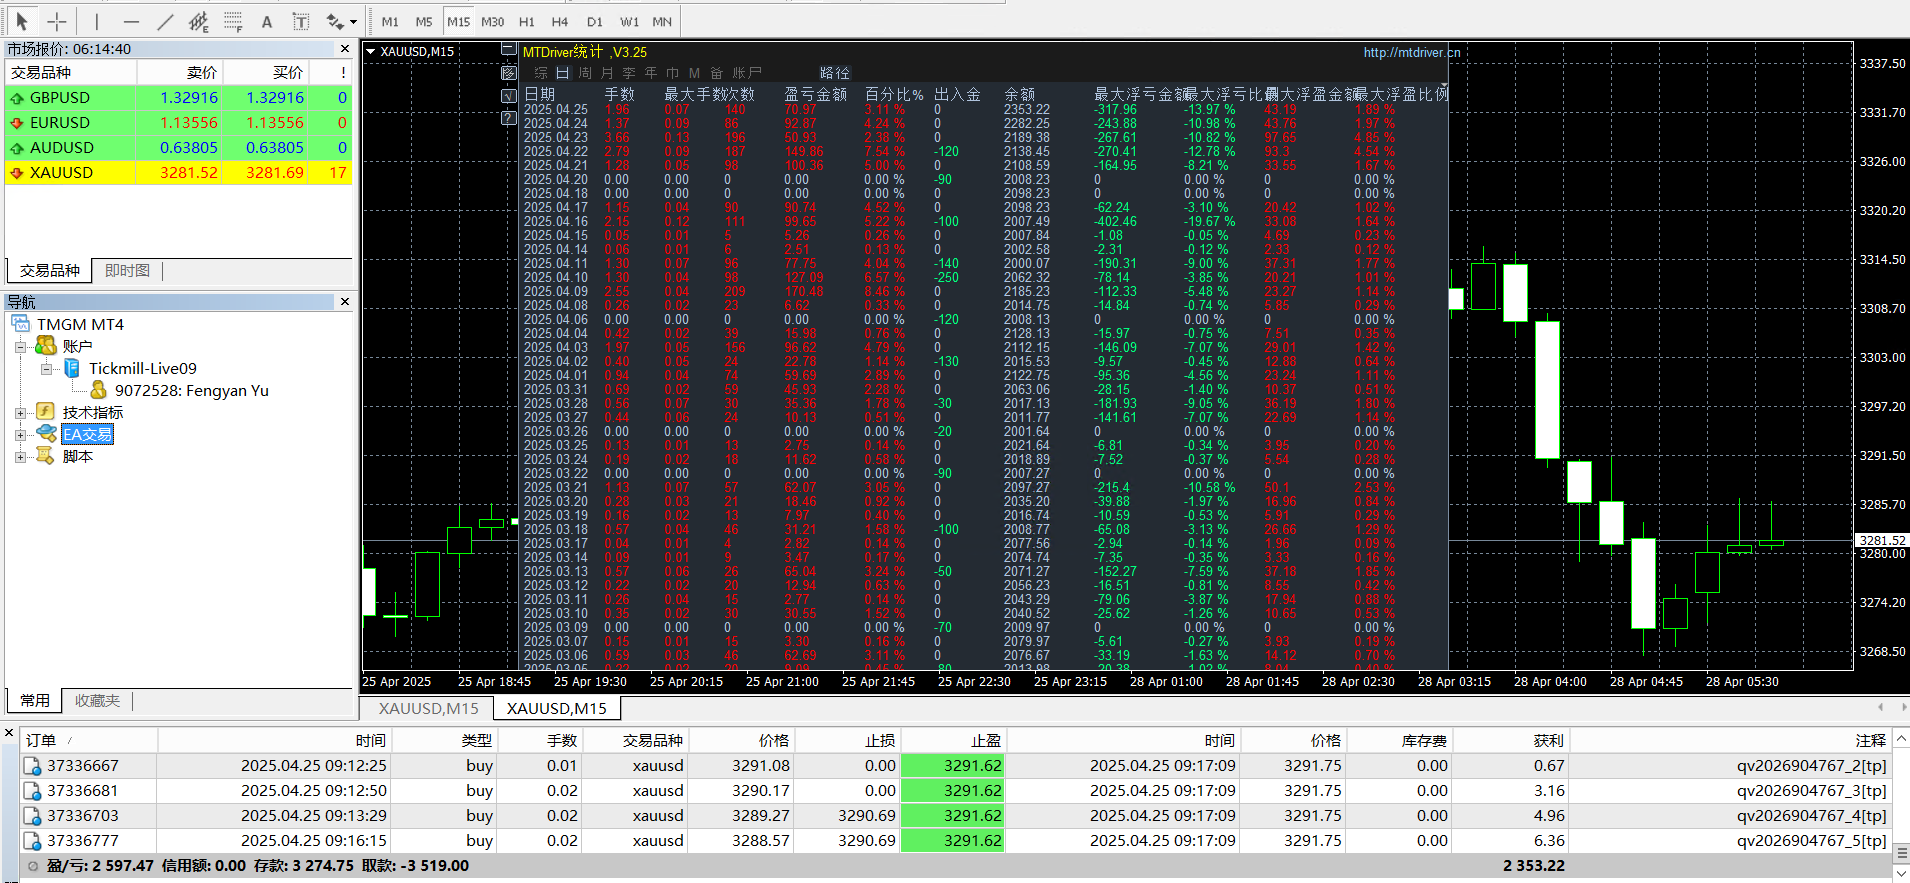Image resolution: width=1910 pixels, height=883 pixels.
Task: Select the XAUUSD row in market watch
Action: click(x=179, y=173)
